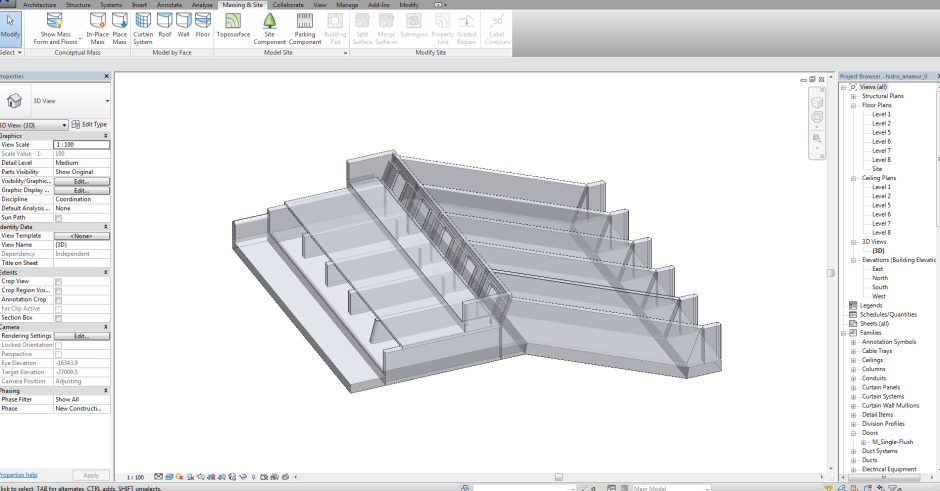Click the Temporary Hide/Isolate glasses icon
This screenshot has width=940, height=491.
[x=243, y=477]
